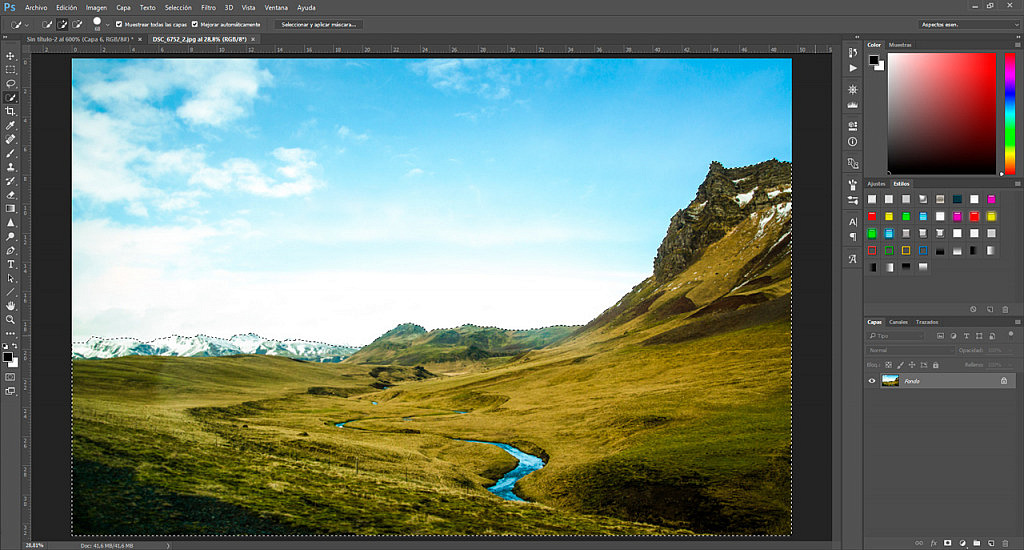Click 'Seleccionar y aplicar máscara...' button

318,24
